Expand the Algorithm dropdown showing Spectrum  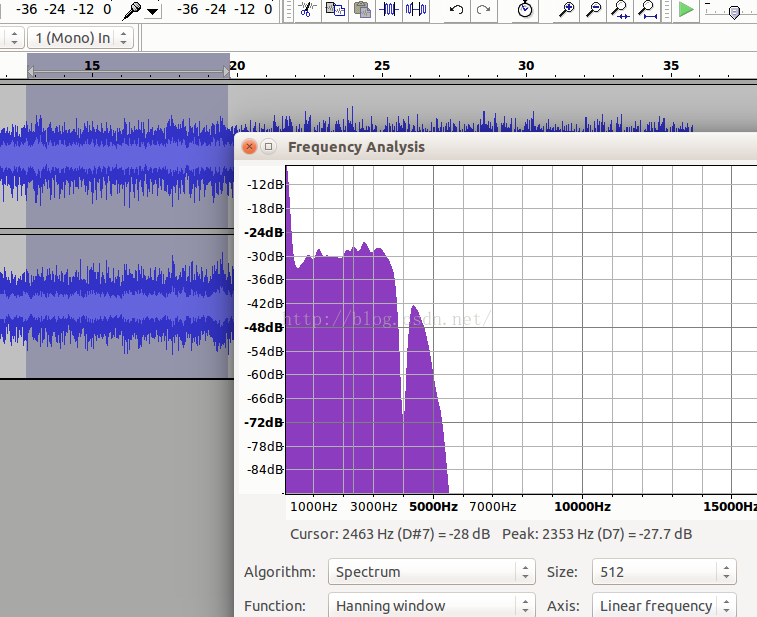pos(432,572)
